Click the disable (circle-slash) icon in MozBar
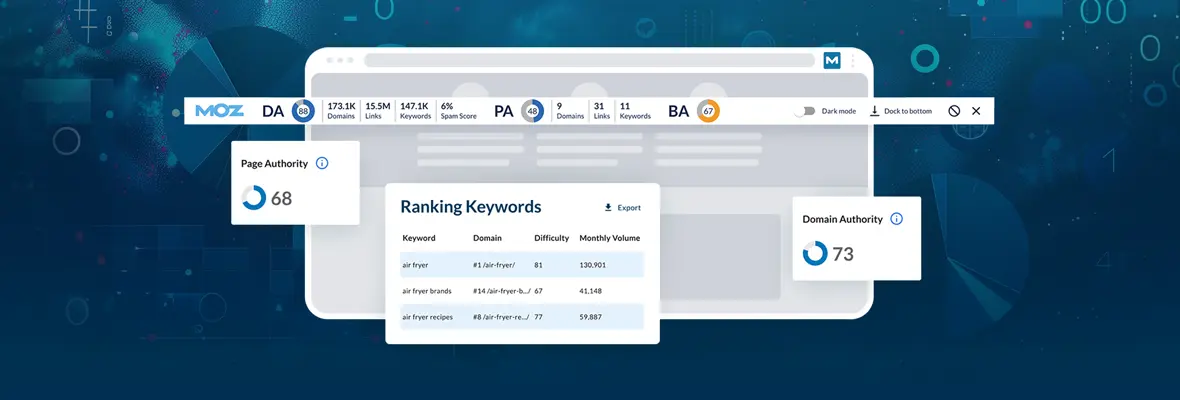Viewport: 1180px width, 400px height. [x=954, y=111]
